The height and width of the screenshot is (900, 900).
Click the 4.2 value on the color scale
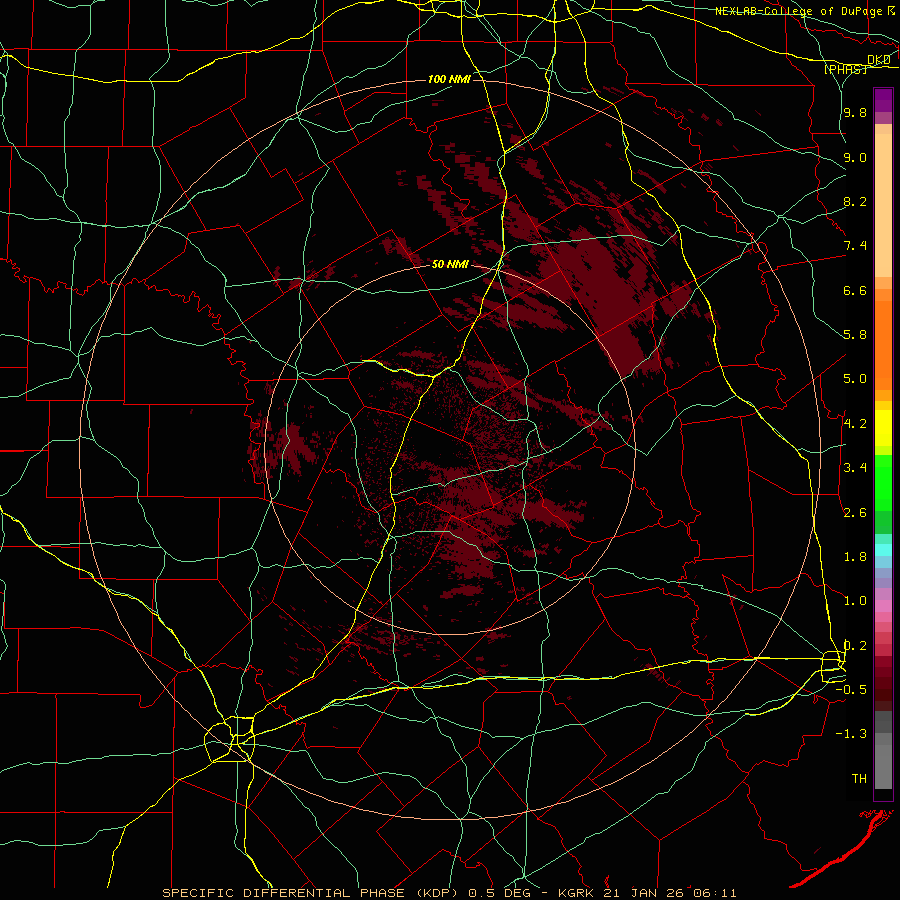(855, 424)
